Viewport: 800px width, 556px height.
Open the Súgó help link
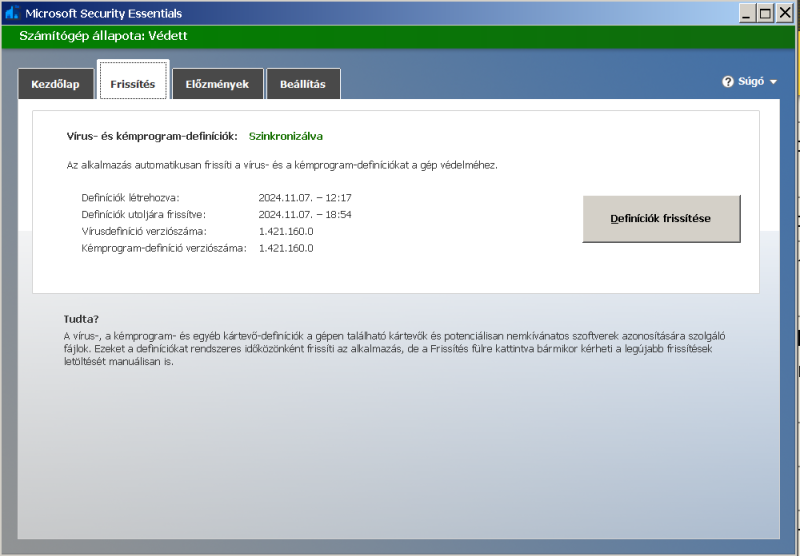click(x=751, y=82)
